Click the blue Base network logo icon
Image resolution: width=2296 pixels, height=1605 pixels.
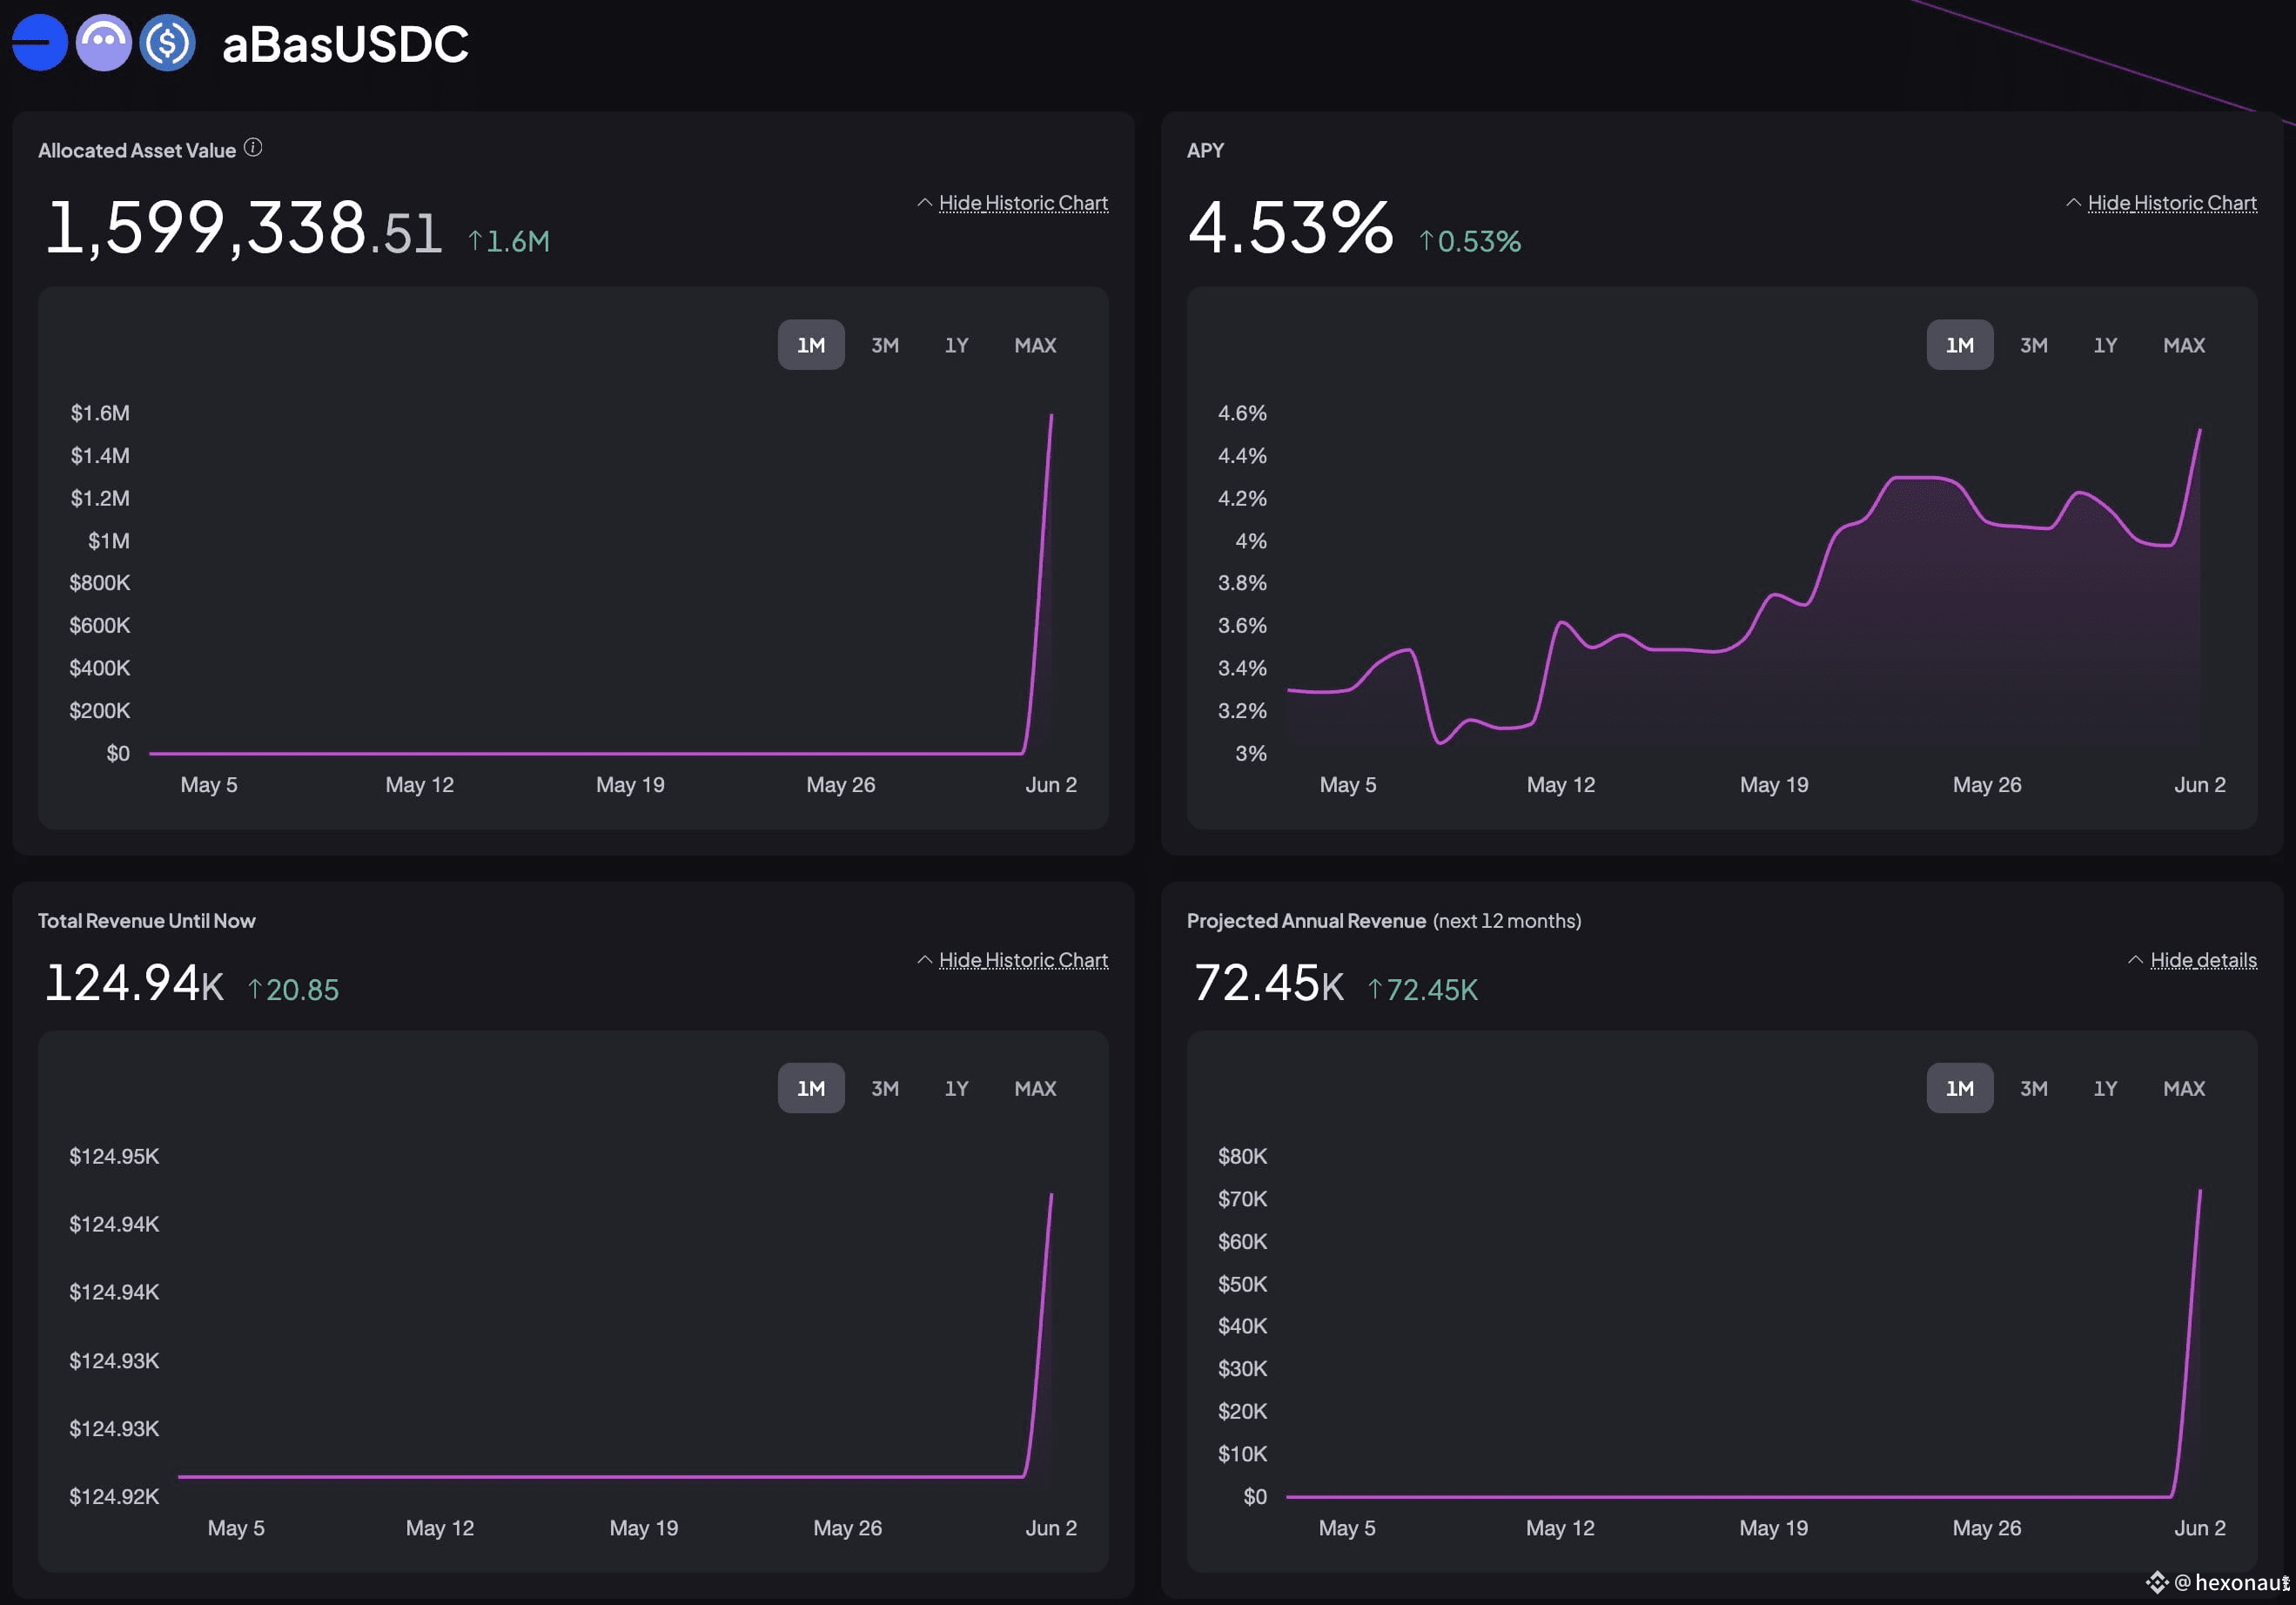click(x=39, y=43)
